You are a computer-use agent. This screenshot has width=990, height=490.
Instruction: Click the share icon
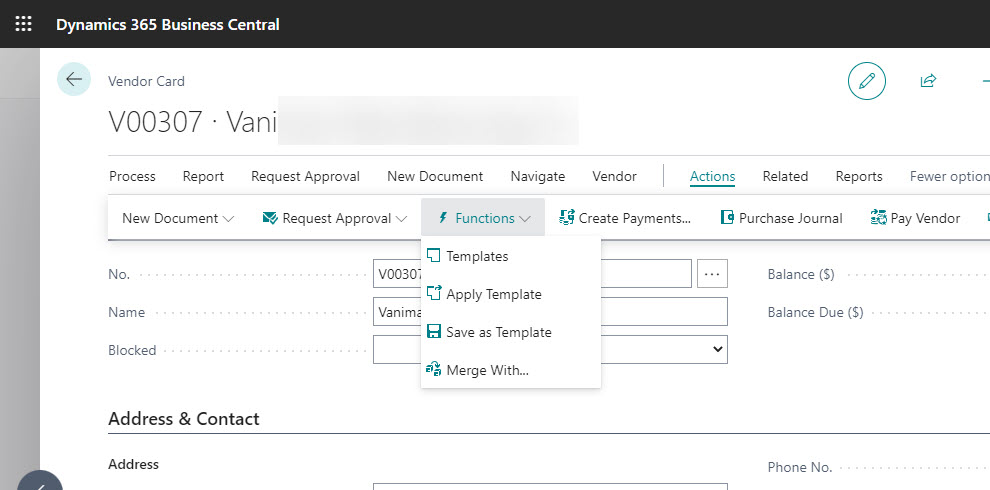click(x=928, y=81)
